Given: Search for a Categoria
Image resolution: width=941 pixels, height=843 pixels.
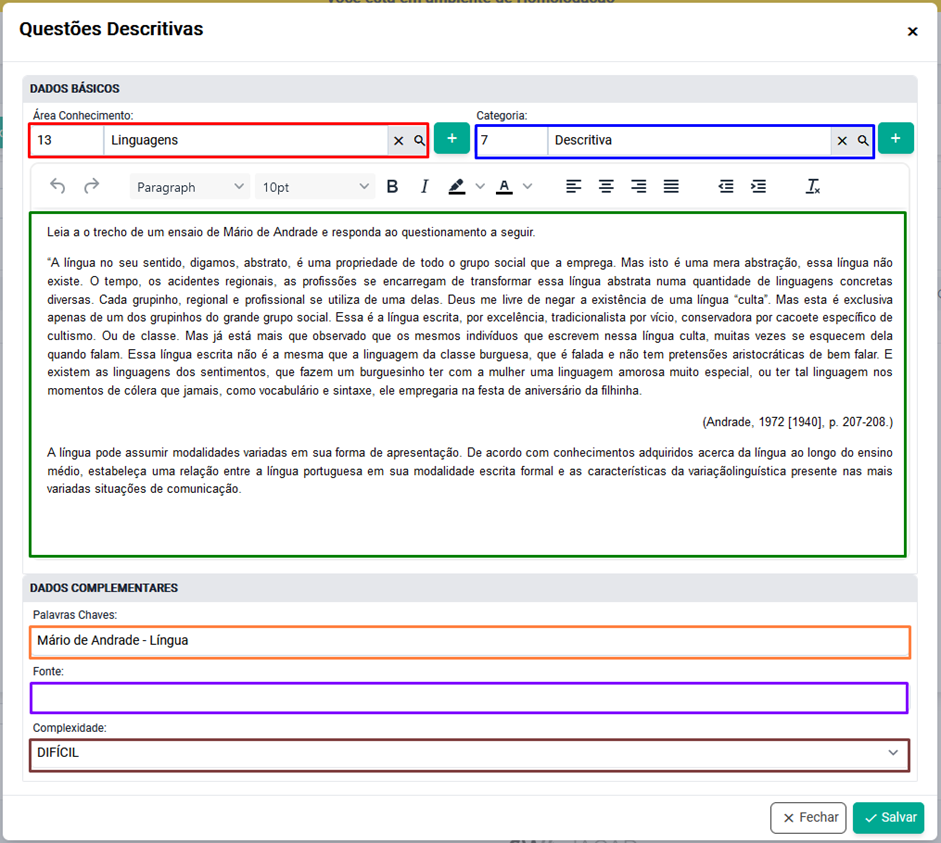Looking at the screenshot, I should pos(863,140).
